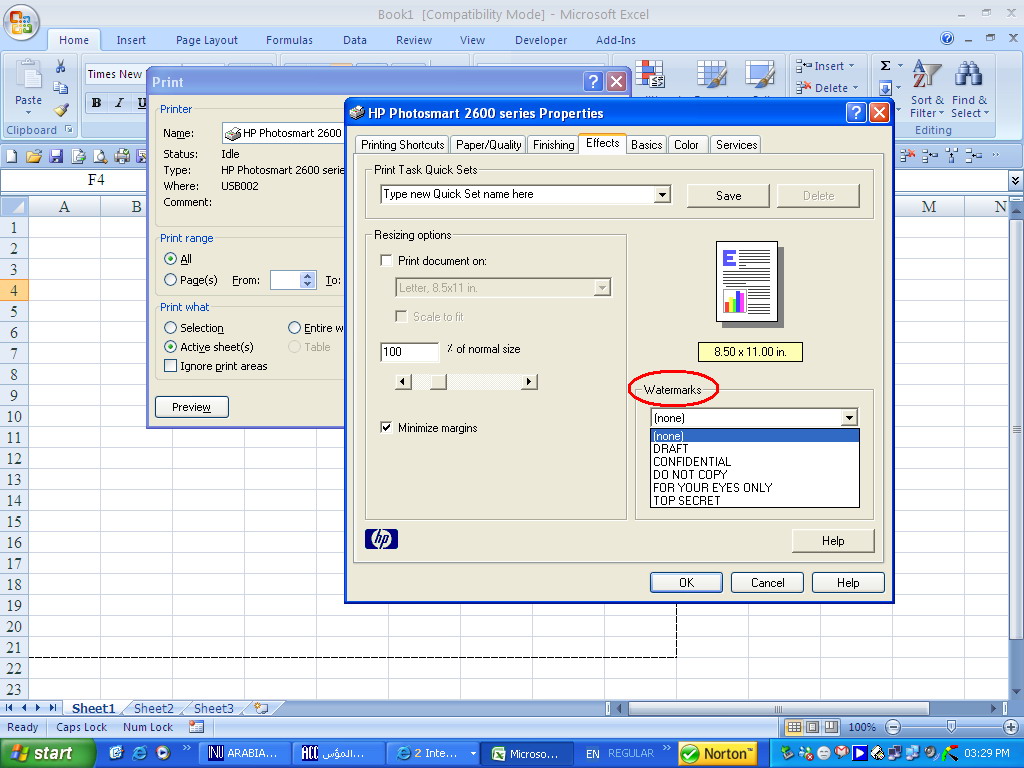1024x768 pixels.
Task: Click the Fill down arrow icon
Action: (x=886, y=88)
